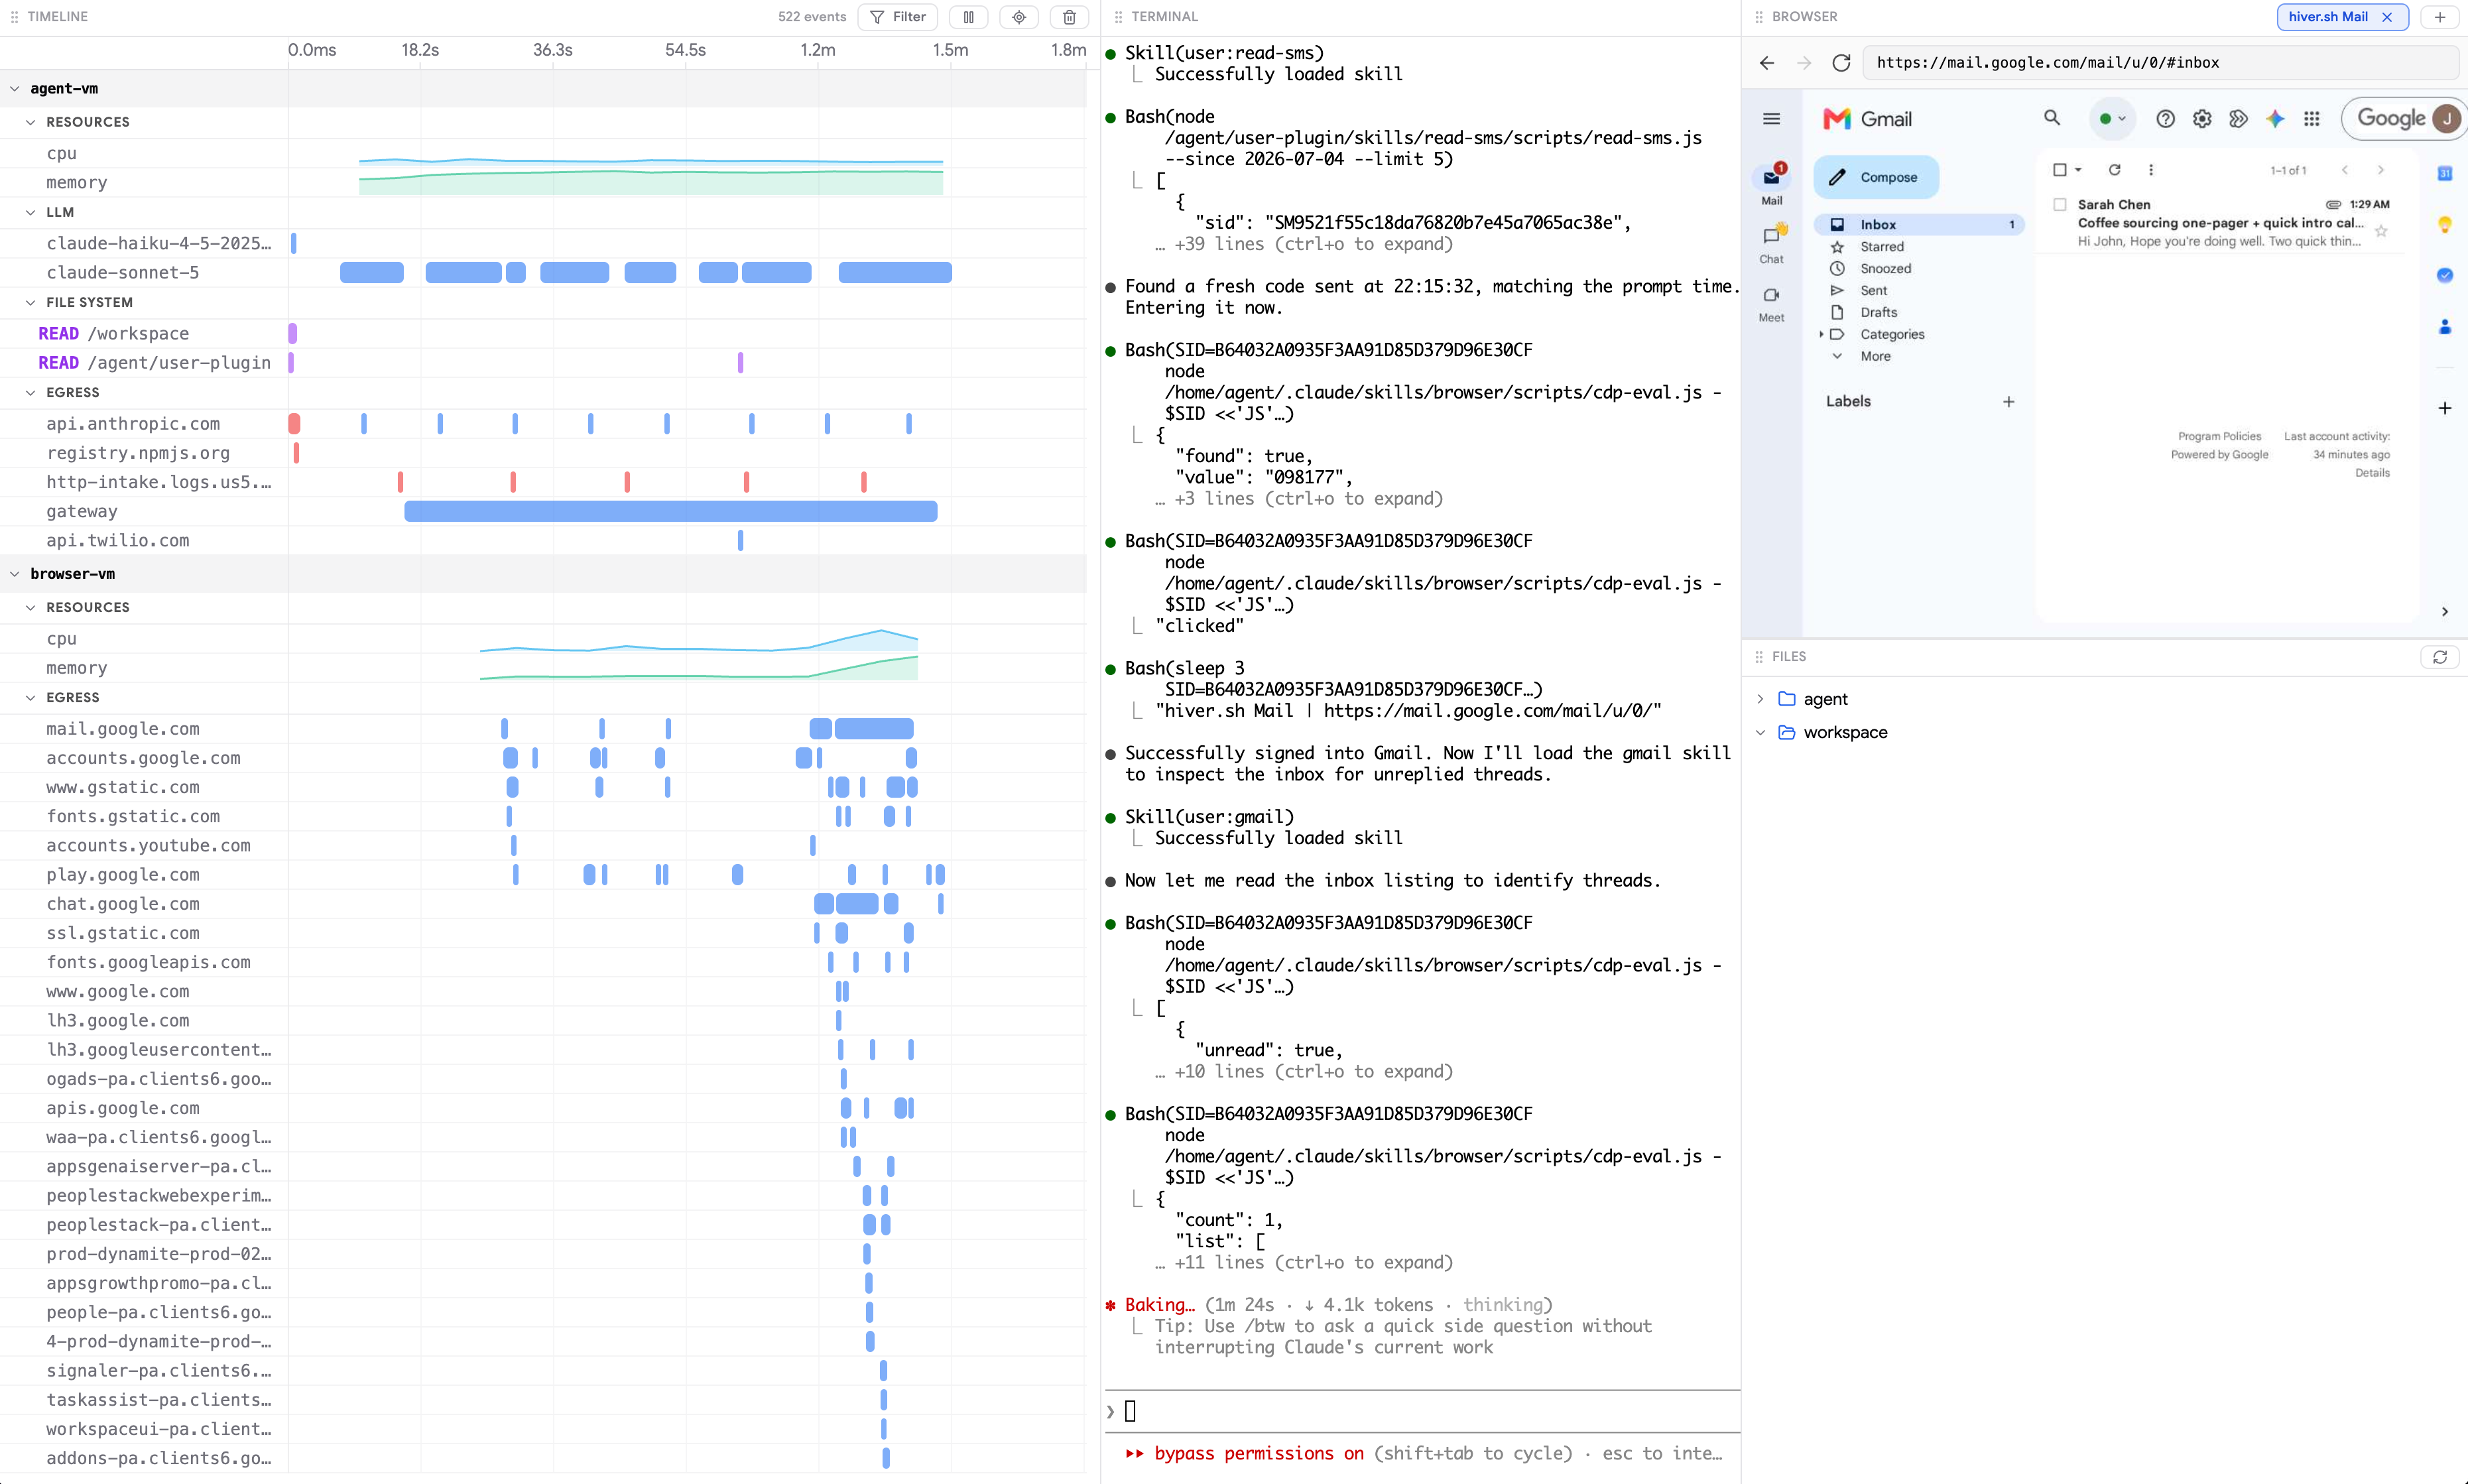The image size is (2468, 1484).
Task: Open the Sarah Chen coffee sourcing email
Action: click(x=2219, y=223)
